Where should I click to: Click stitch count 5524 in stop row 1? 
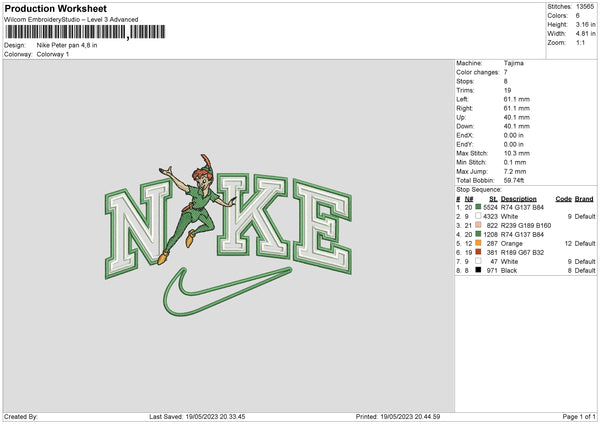(x=490, y=207)
